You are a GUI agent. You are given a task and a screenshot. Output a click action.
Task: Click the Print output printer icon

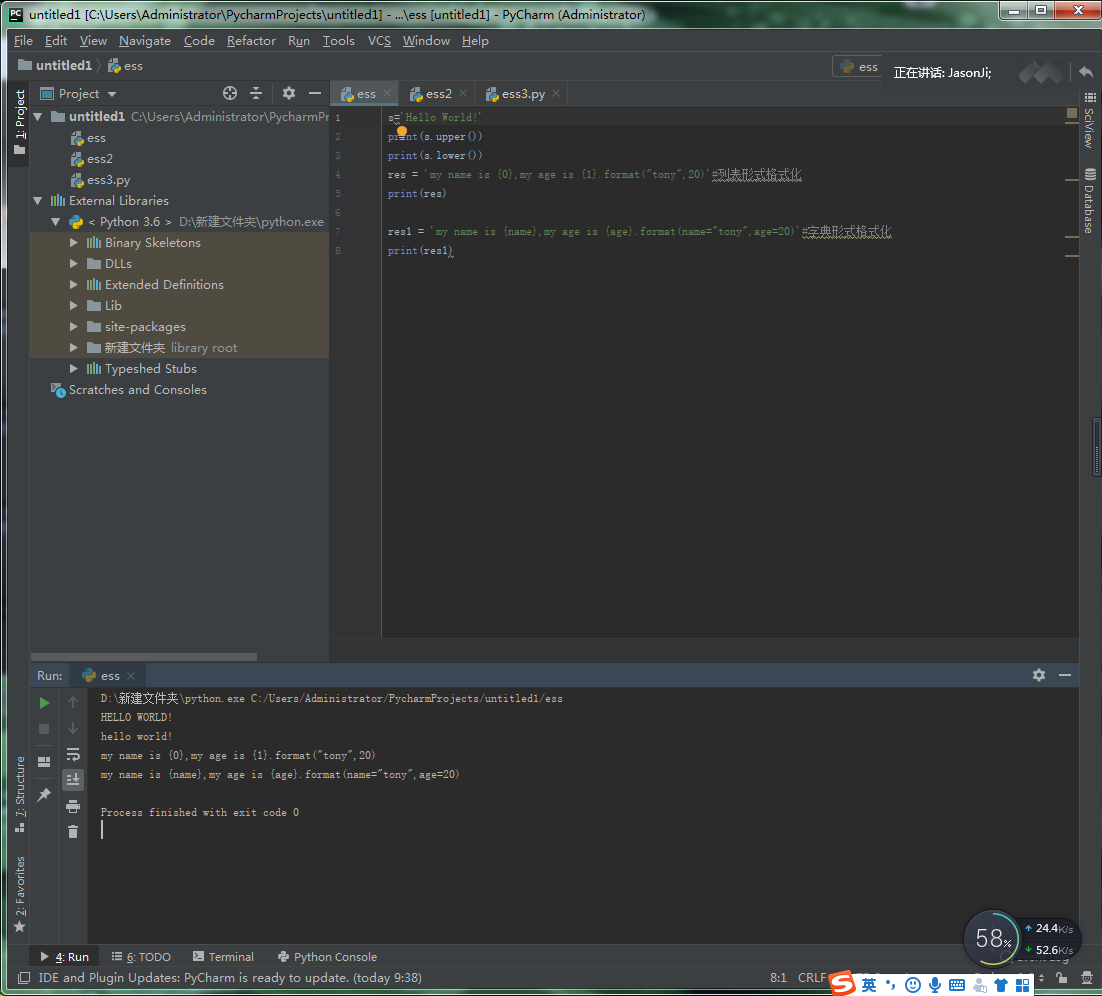click(x=73, y=806)
